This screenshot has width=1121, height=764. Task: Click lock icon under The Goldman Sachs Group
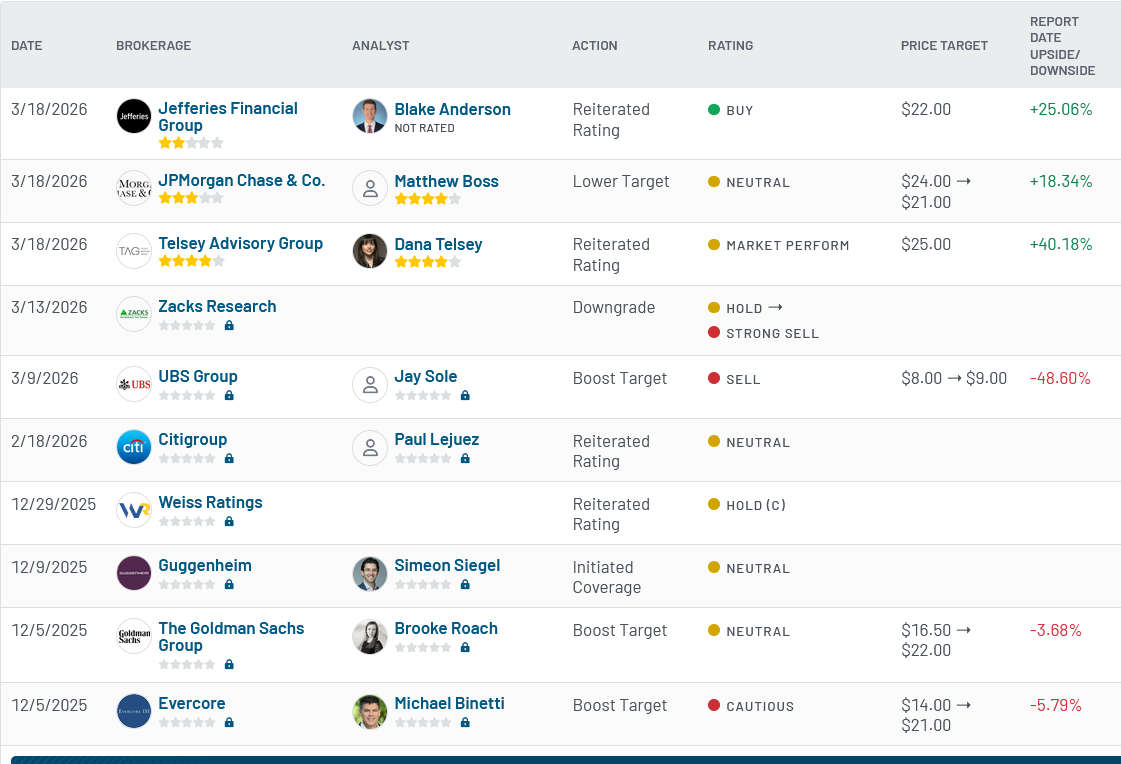[x=229, y=664]
